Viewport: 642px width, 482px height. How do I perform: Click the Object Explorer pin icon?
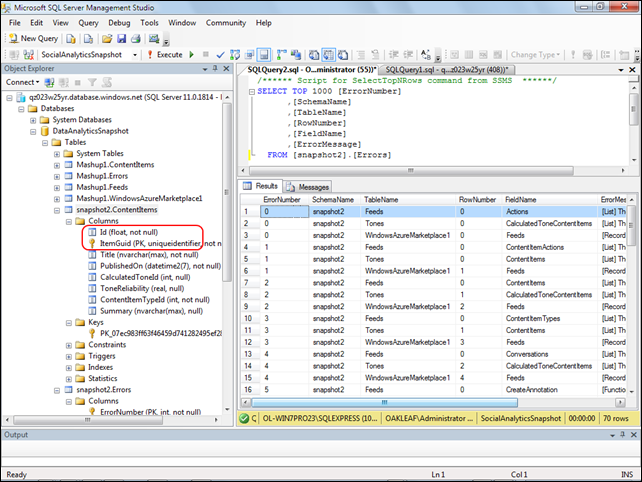(216, 68)
